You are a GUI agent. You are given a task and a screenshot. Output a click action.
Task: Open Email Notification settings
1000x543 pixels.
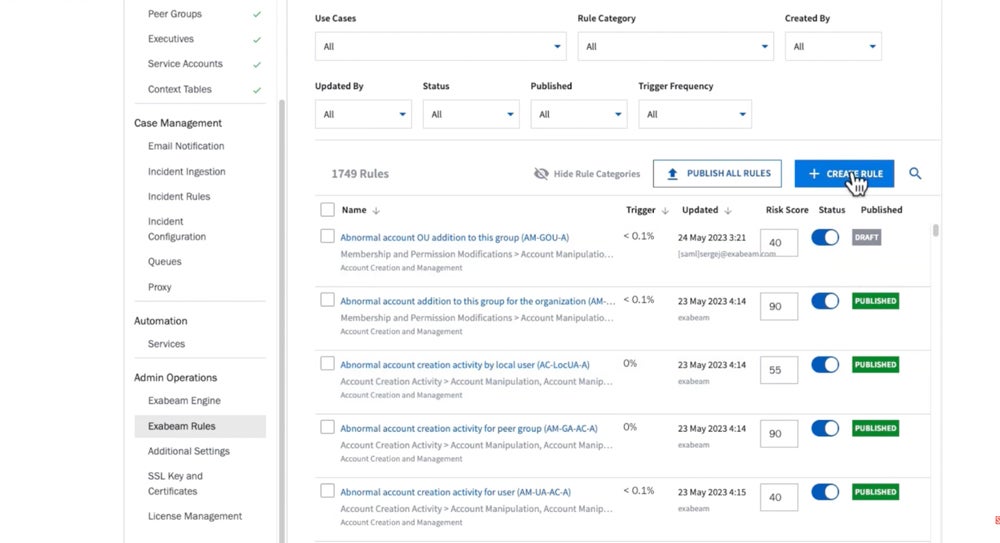tap(186, 146)
